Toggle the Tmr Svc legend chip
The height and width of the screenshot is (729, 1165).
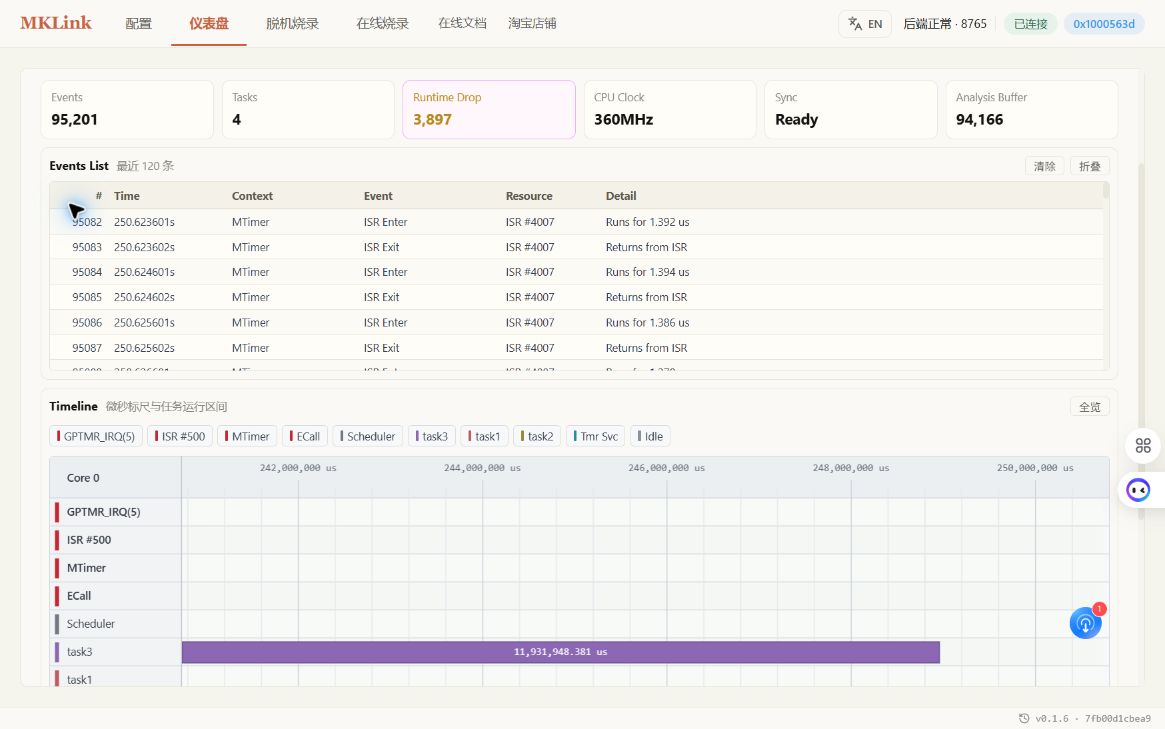596,436
